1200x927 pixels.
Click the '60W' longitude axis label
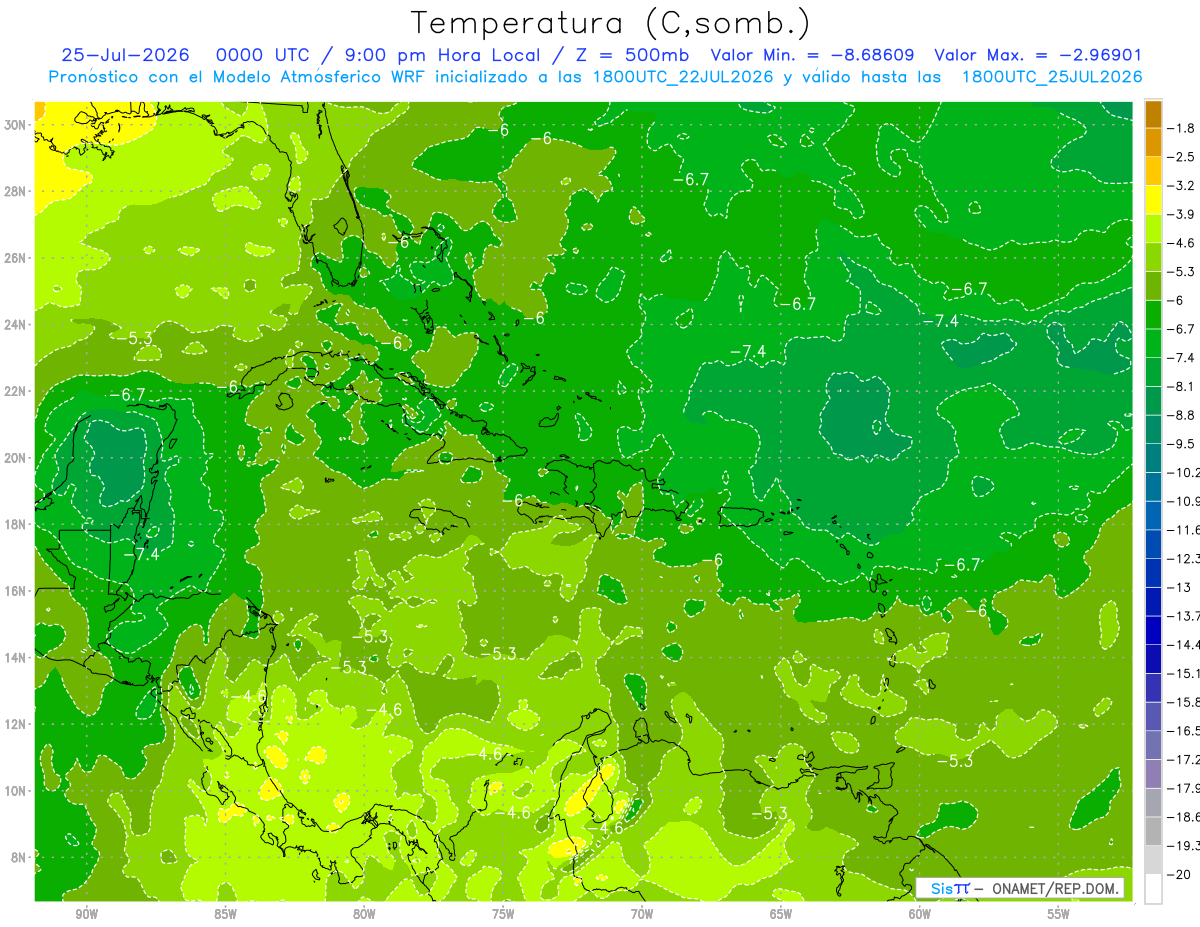[920, 914]
